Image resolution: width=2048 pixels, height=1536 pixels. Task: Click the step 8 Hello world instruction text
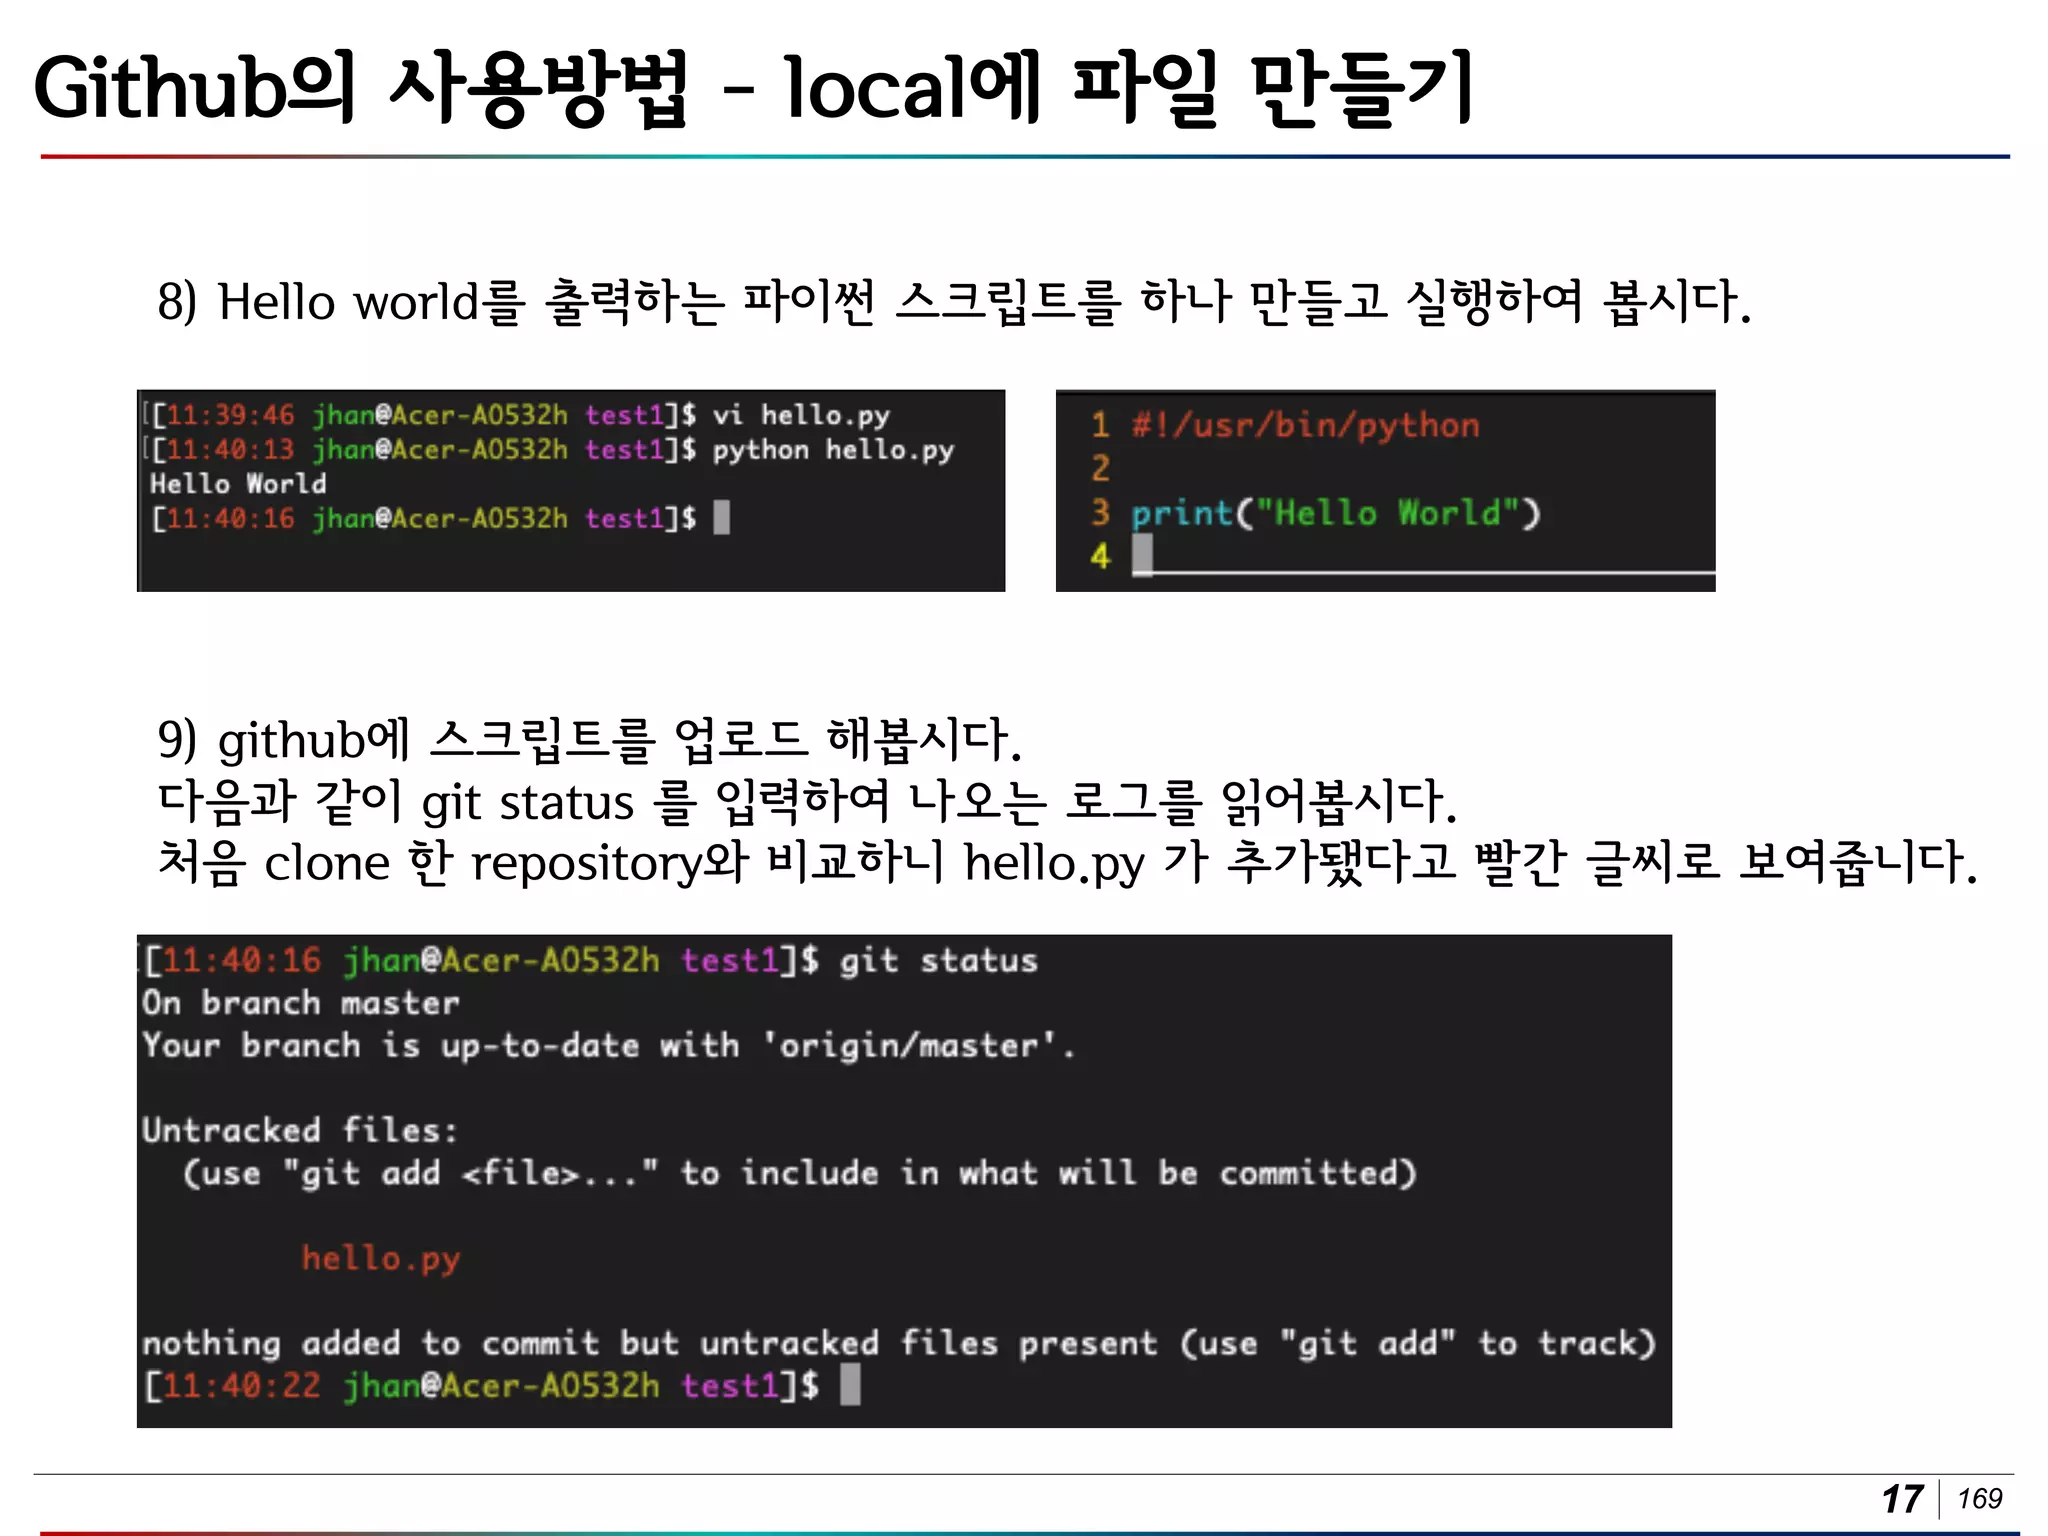pyautogui.click(x=953, y=302)
